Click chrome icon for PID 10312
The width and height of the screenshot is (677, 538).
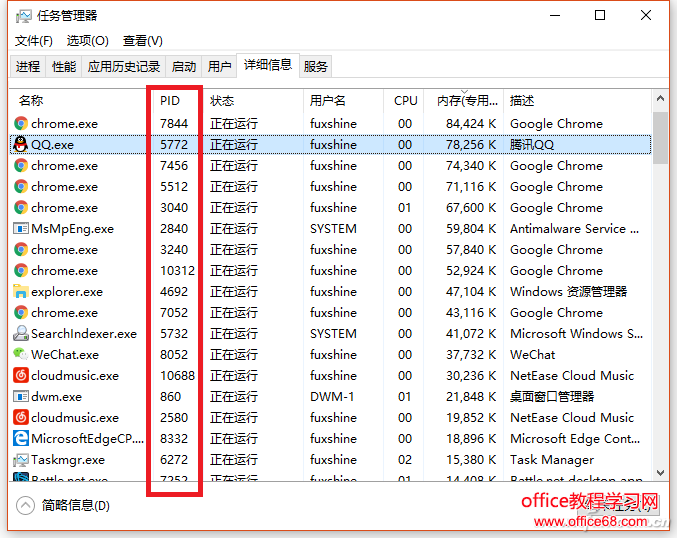[20, 270]
